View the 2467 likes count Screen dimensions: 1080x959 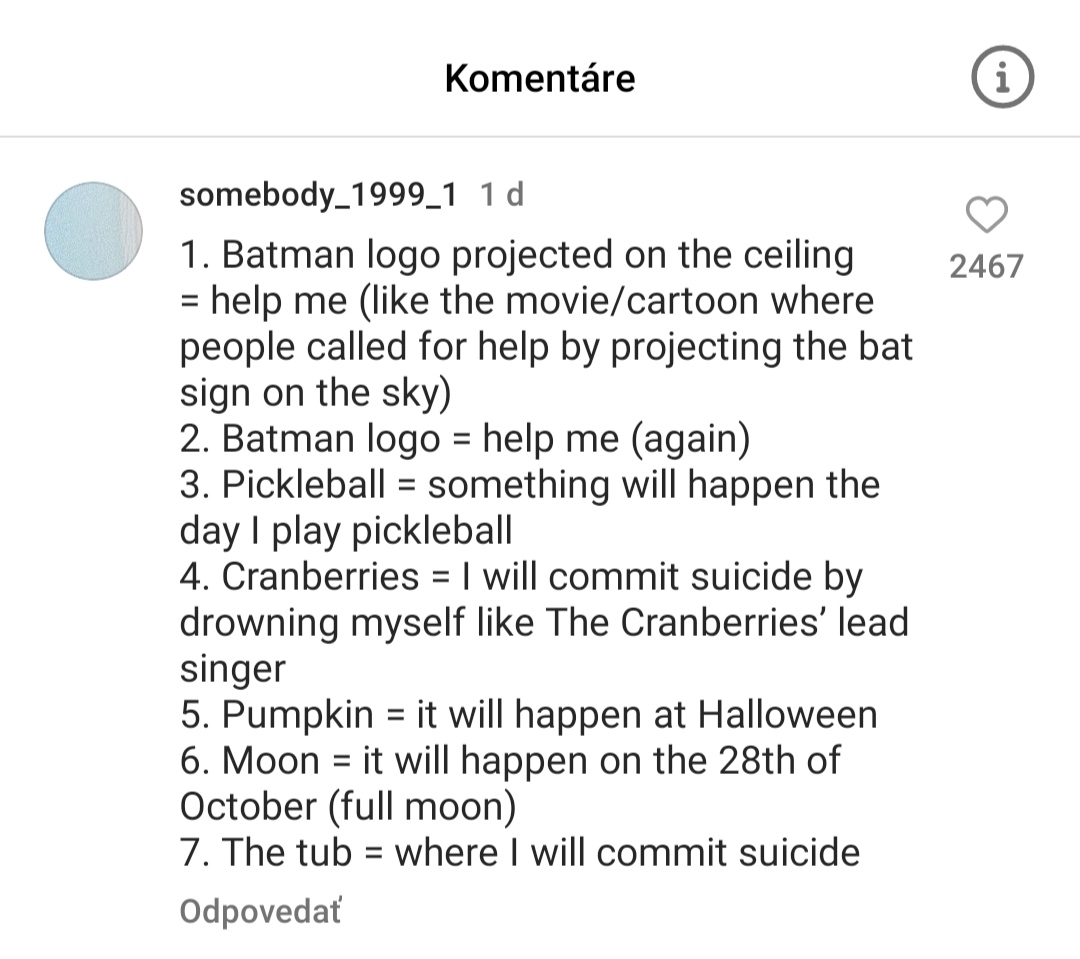tap(987, 266)
